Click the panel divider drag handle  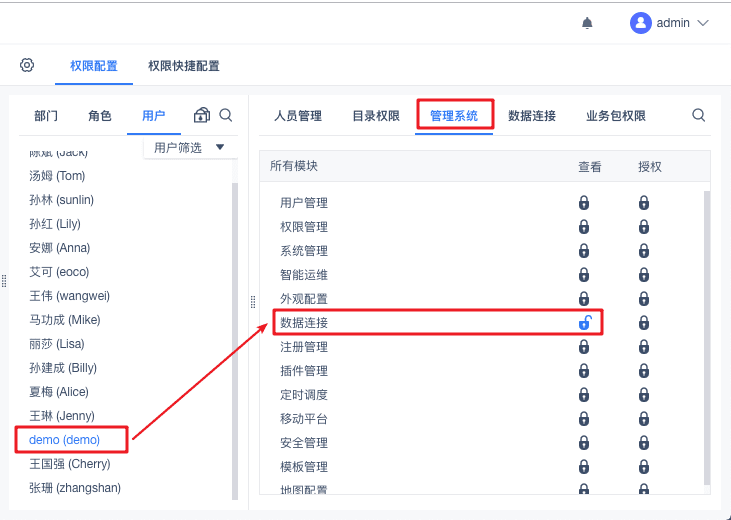pyautogui.click(x=252, y=301)
